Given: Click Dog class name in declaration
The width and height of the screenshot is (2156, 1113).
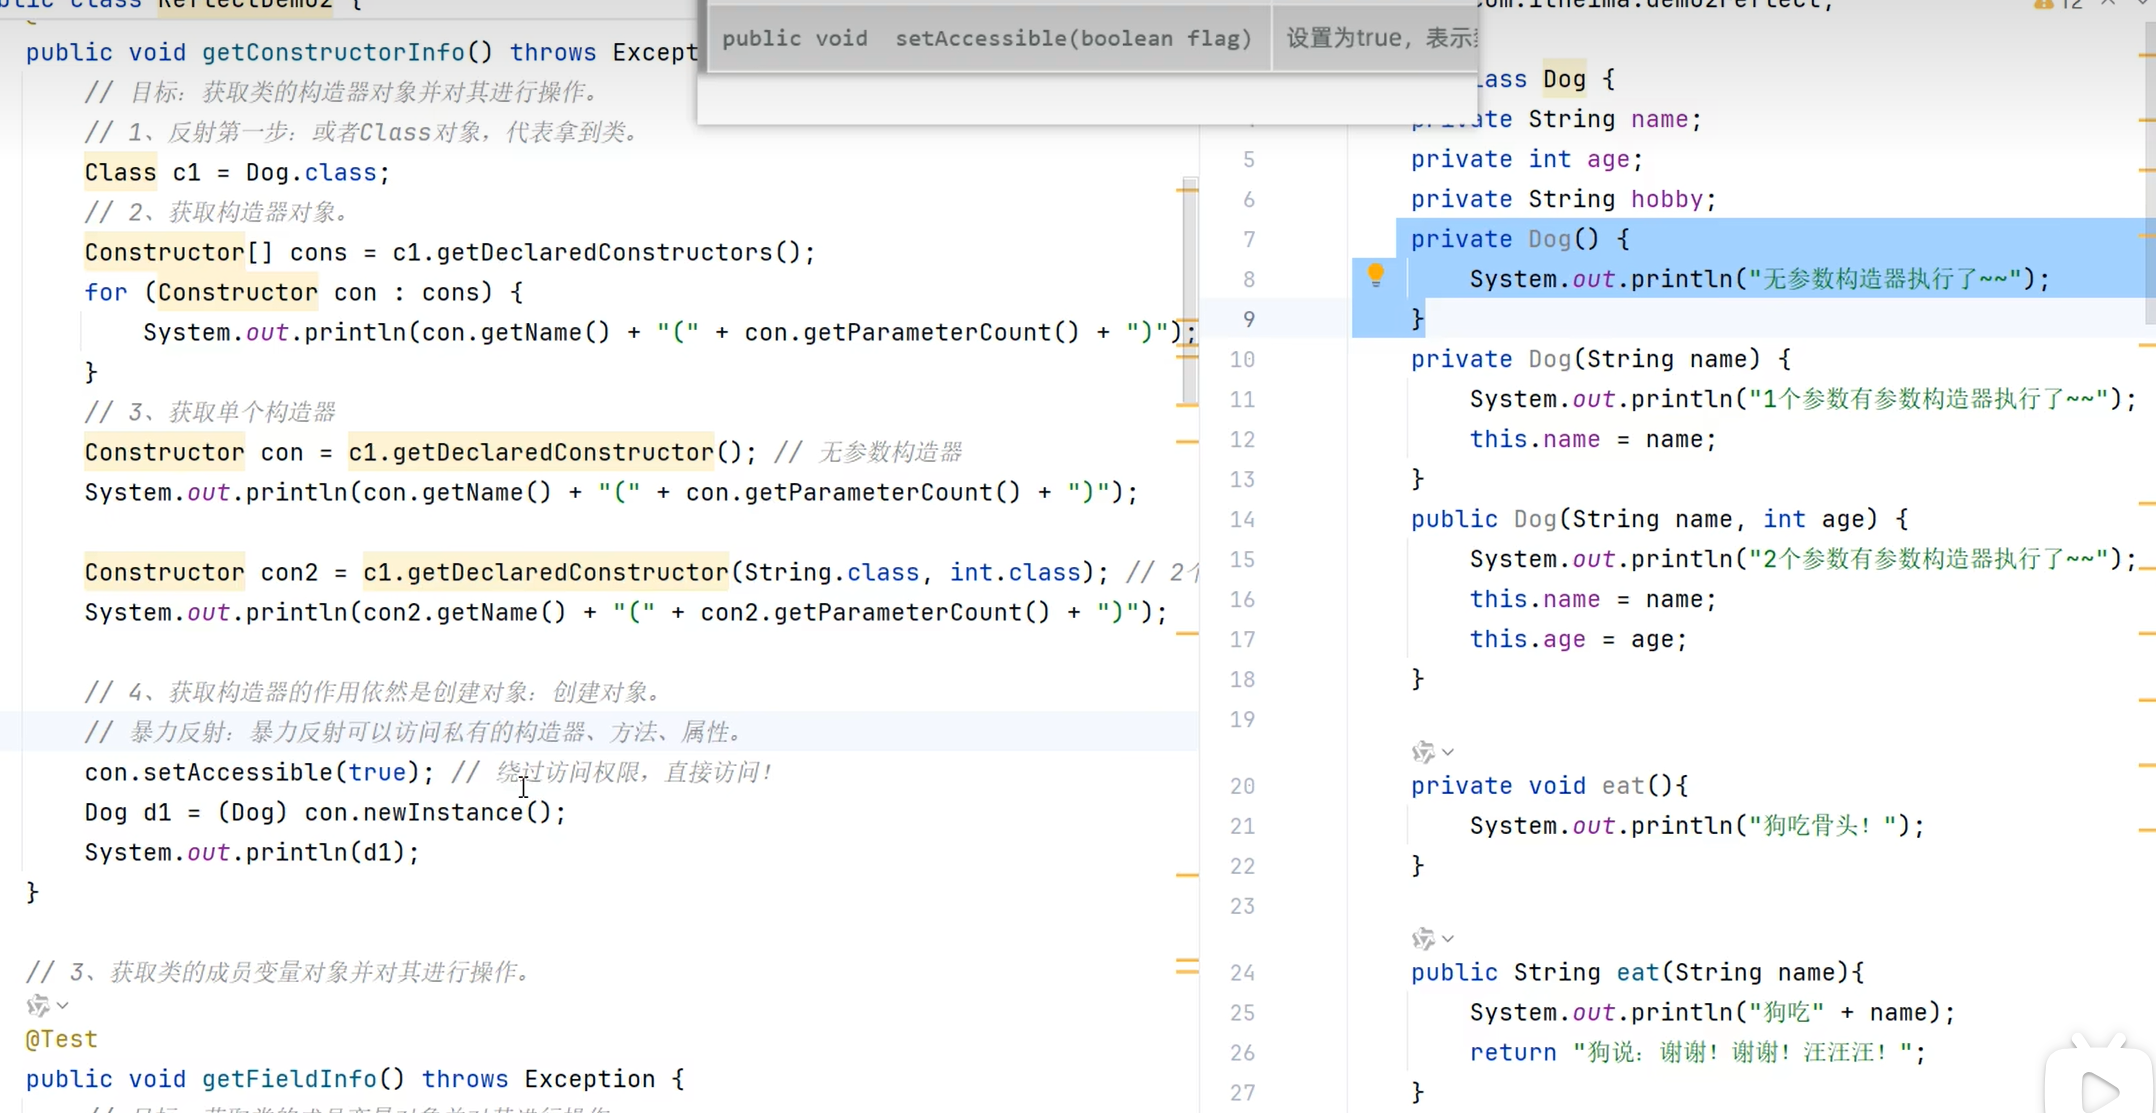Looking at the screenshot, I should 1564,79.
